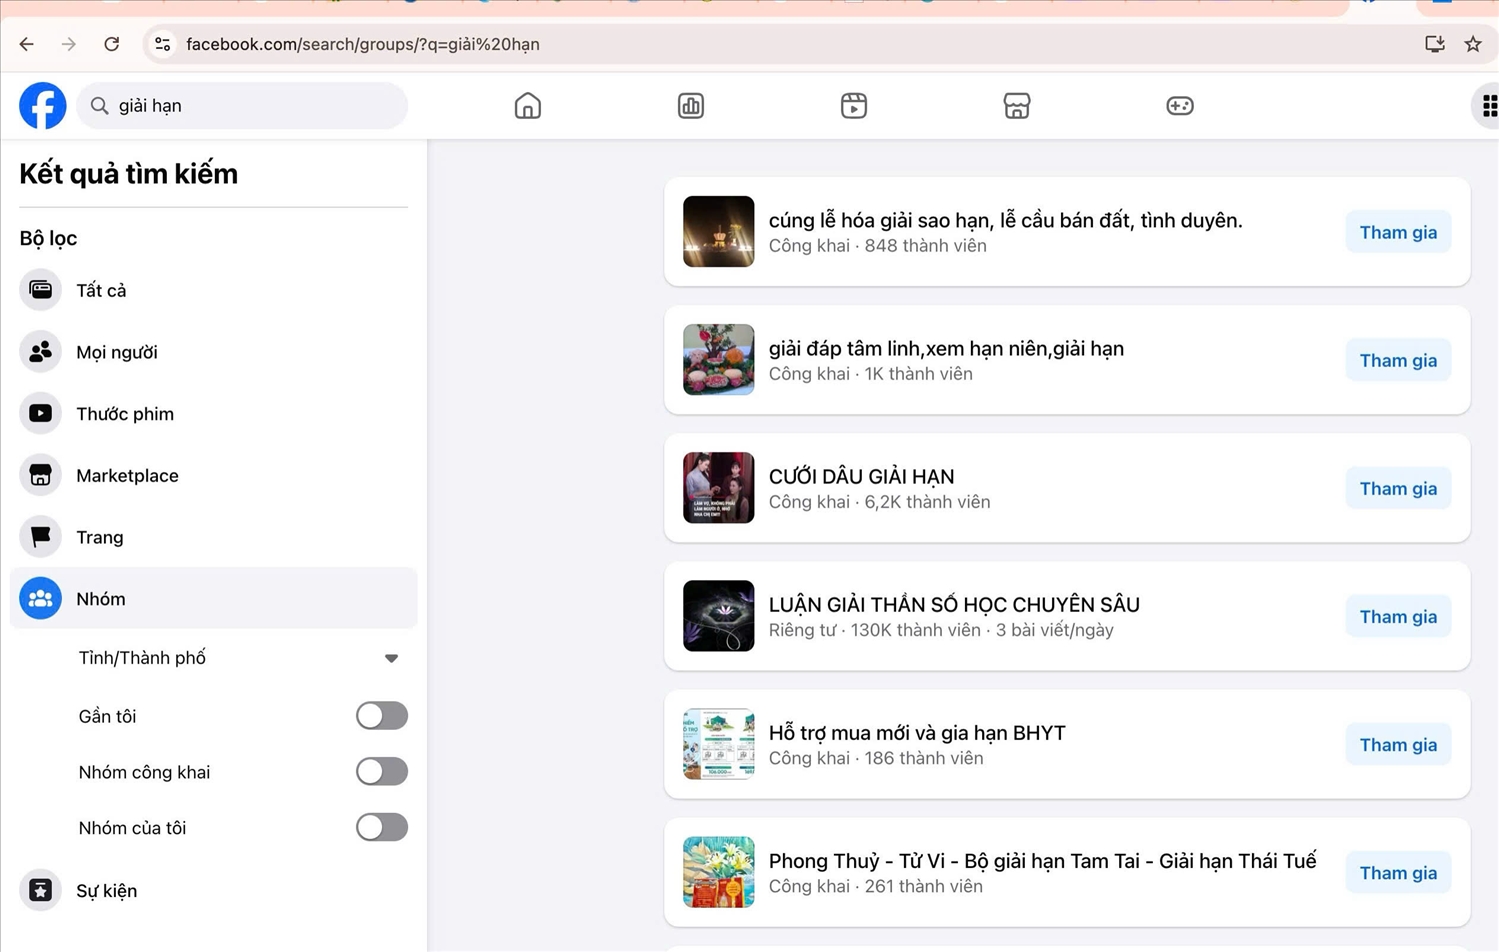Click the 'Hỗ trợ mua mới' group thumbnail

pos(718,744)
